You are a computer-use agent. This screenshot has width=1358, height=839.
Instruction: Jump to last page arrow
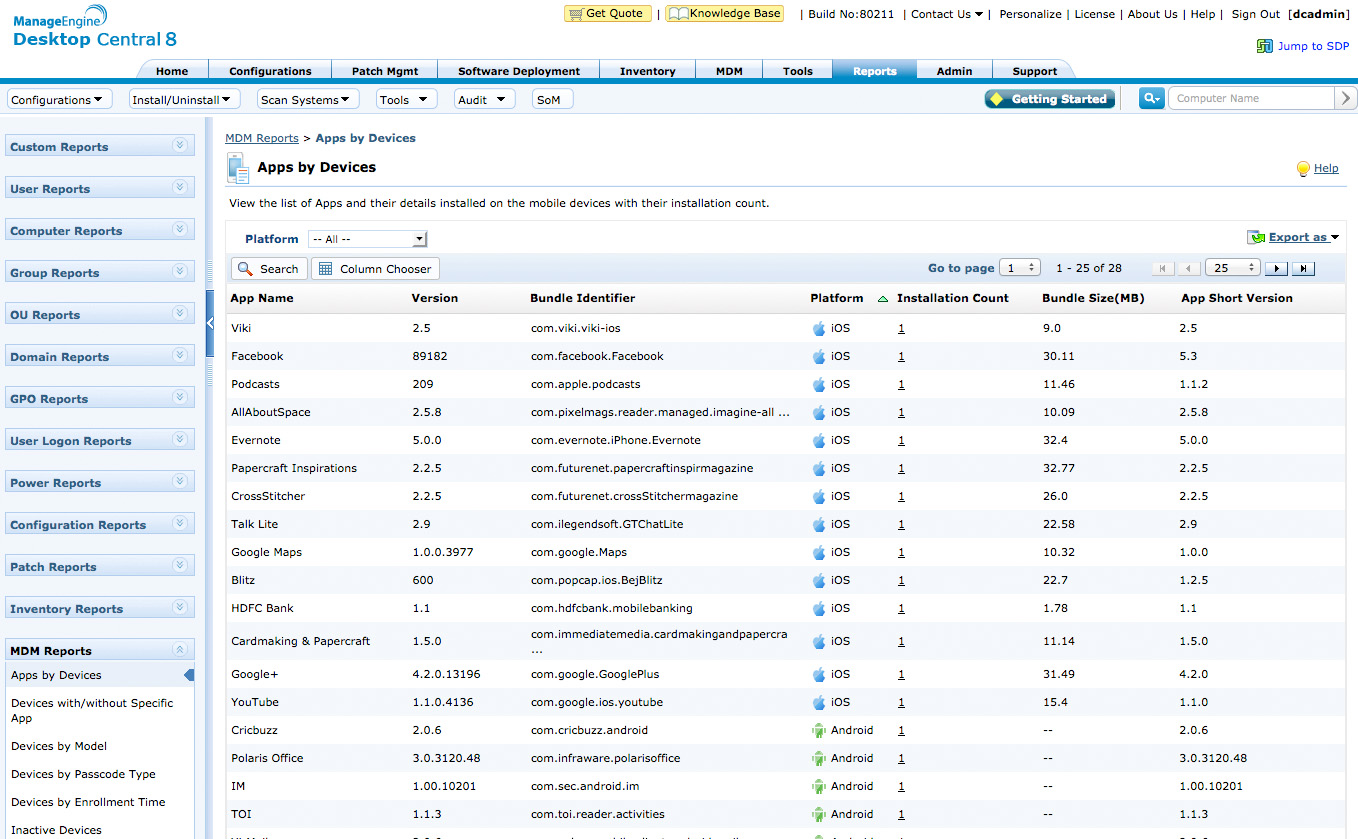click(1303, 269)
